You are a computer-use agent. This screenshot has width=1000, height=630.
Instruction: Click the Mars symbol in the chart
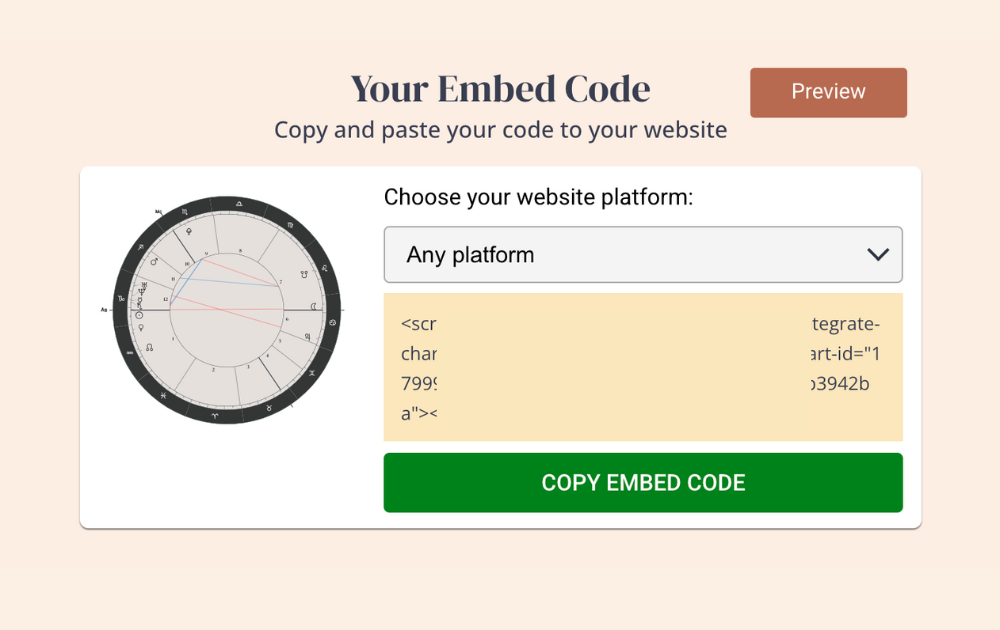coord(154,261)
